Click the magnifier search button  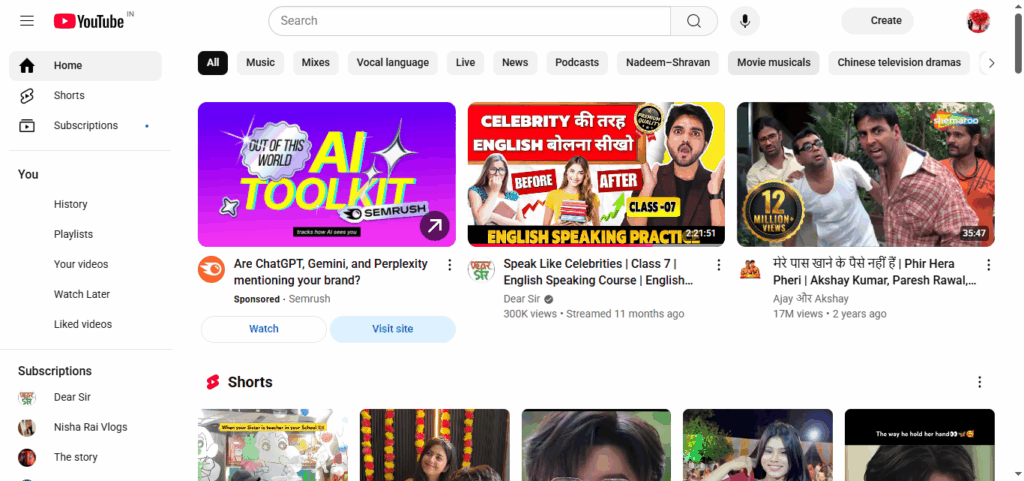pyautogui.click(x=694, y=21)
